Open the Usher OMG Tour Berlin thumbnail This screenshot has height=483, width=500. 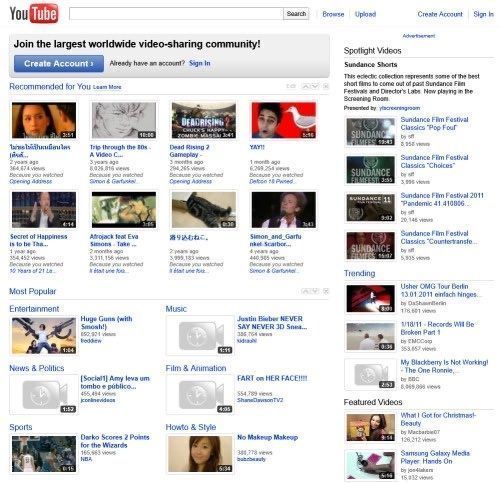coord(371,299)
